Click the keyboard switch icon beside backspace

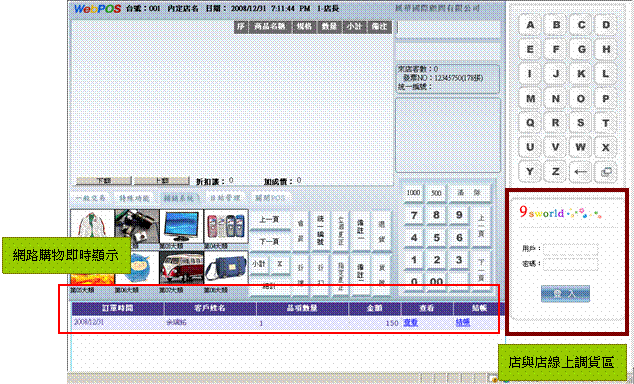(606, 172)
